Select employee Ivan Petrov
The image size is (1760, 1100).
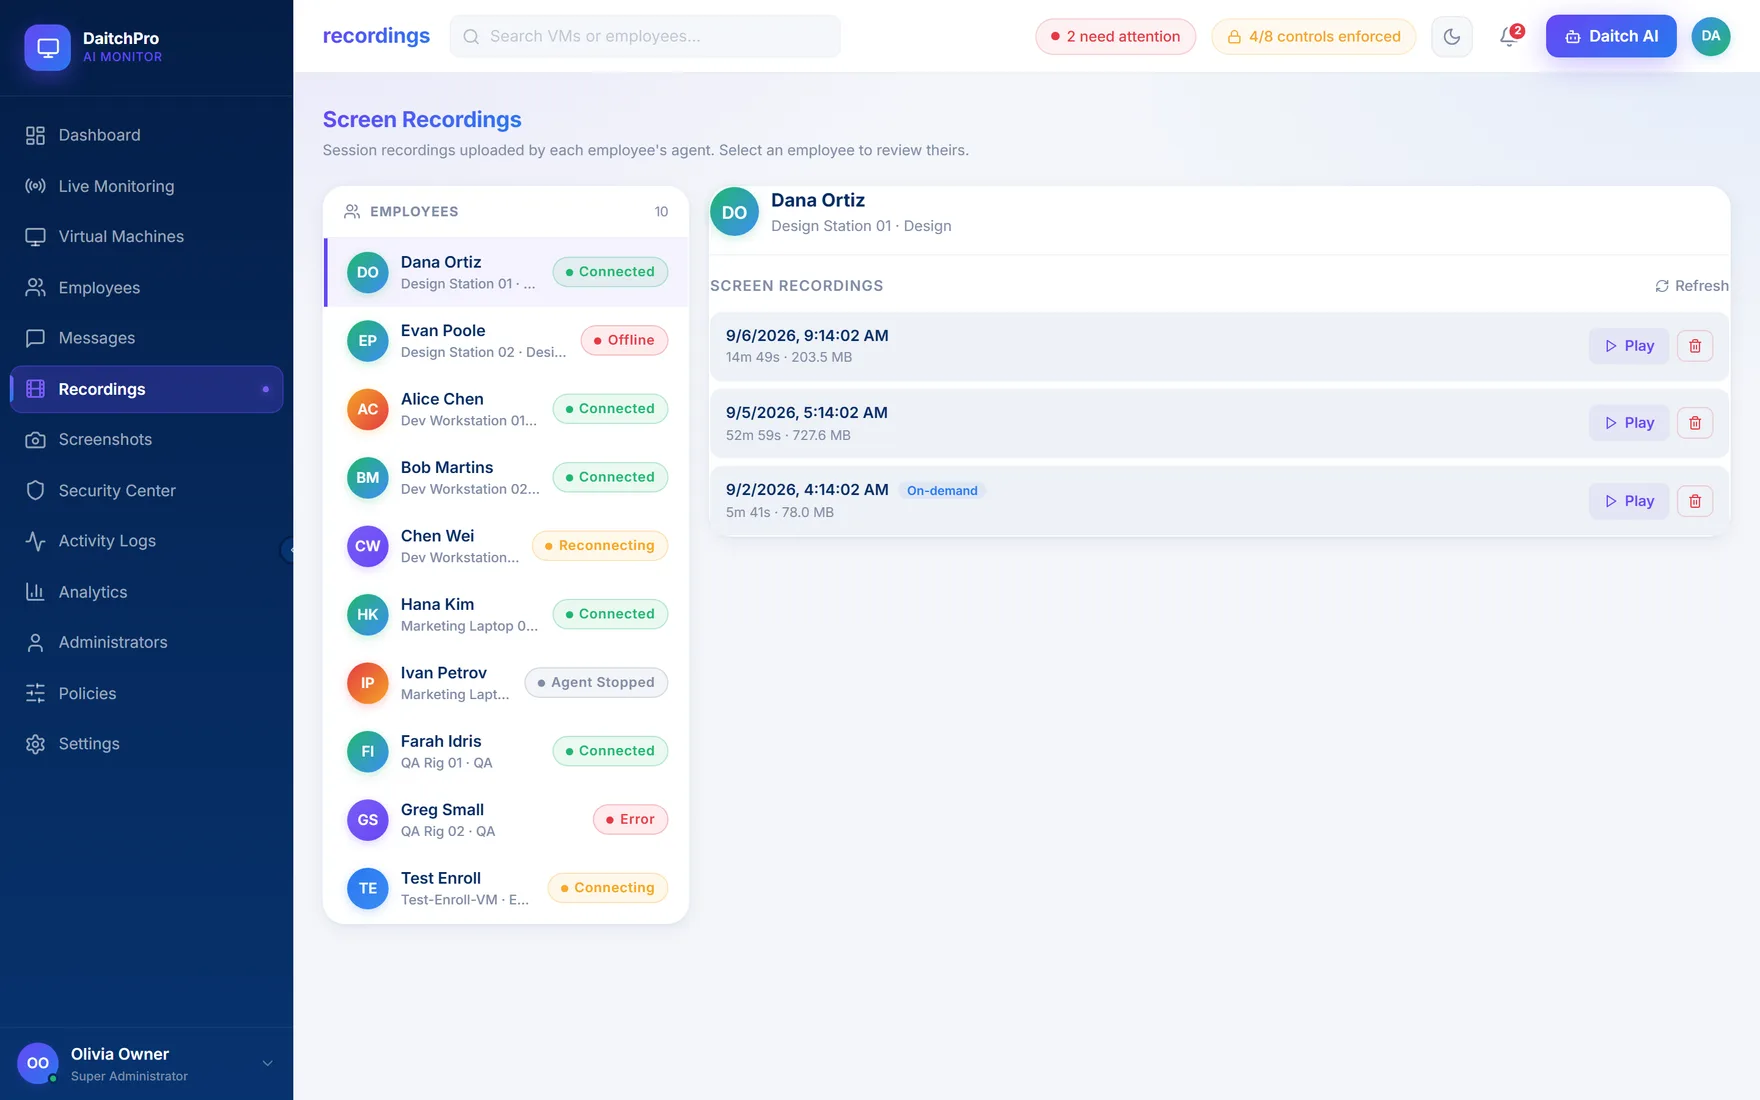[506, 683]
